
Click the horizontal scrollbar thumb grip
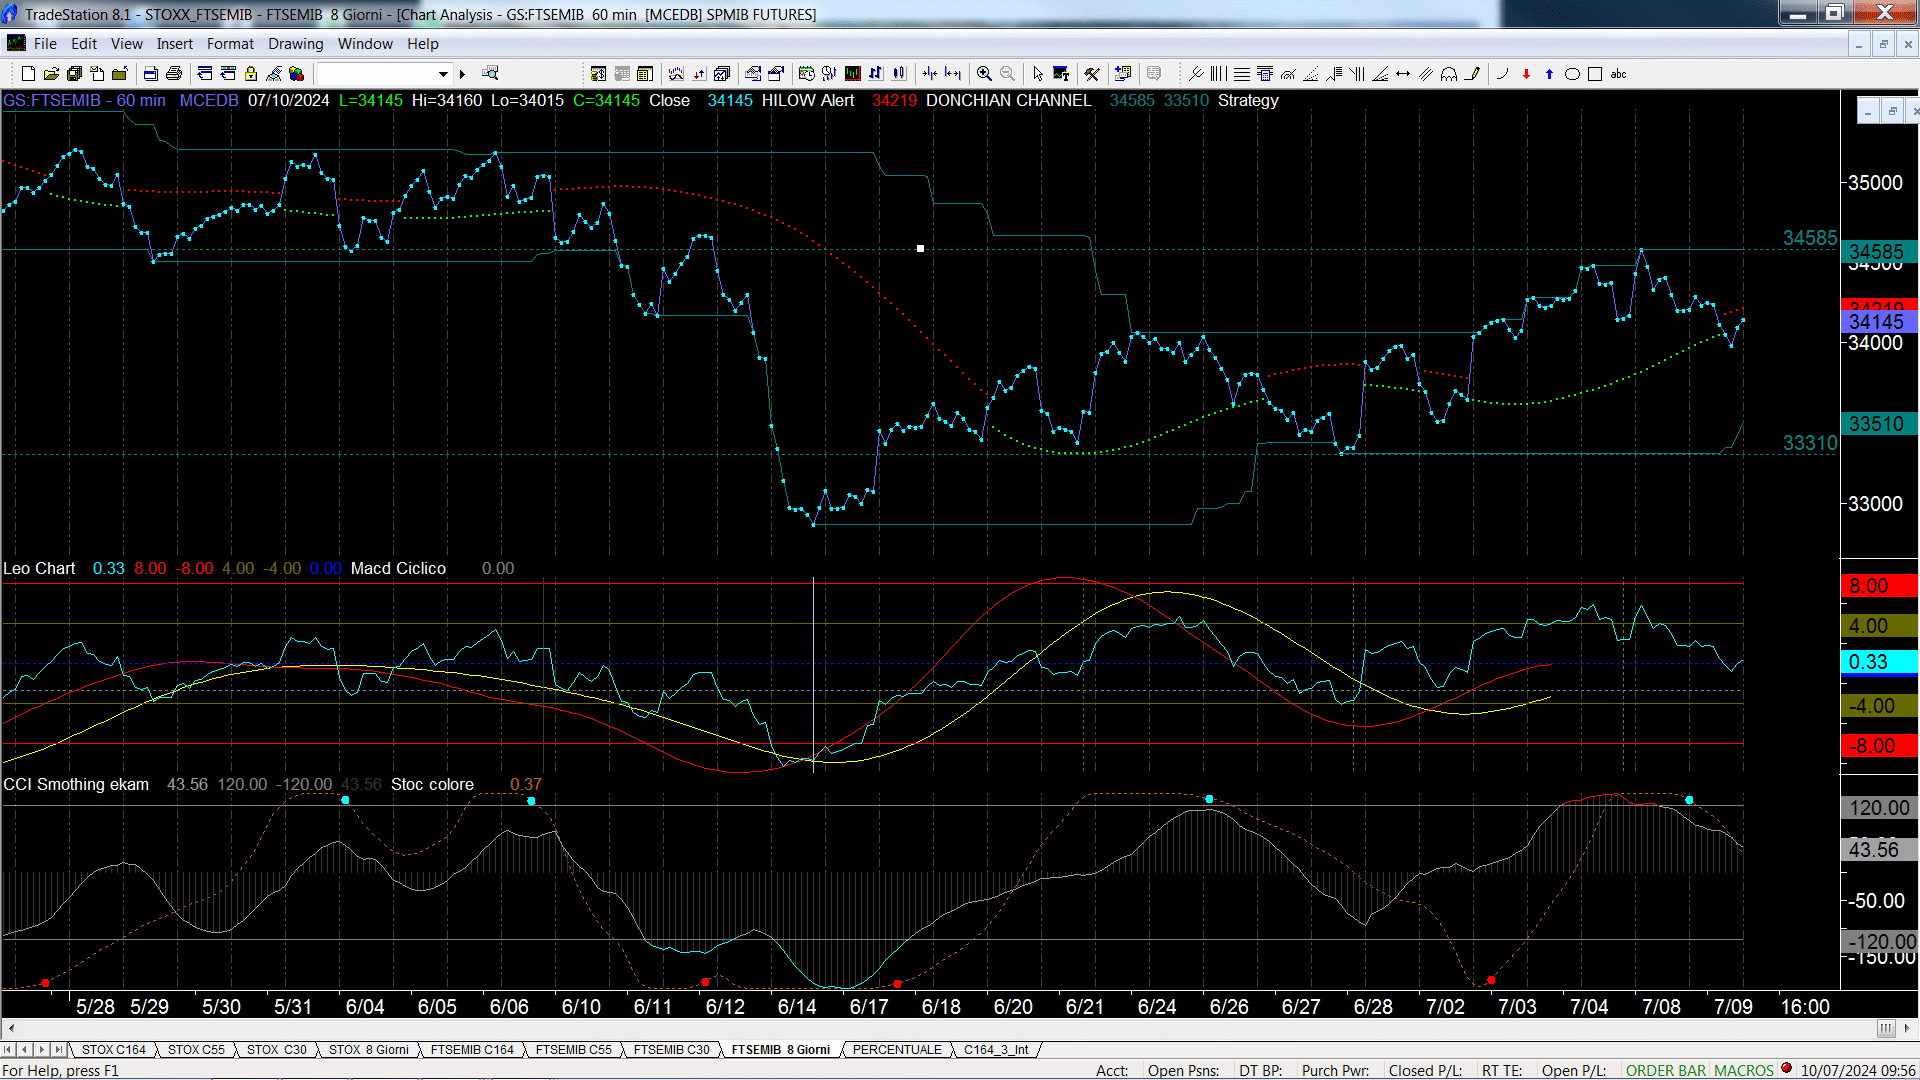(x=1885, y=1028)
